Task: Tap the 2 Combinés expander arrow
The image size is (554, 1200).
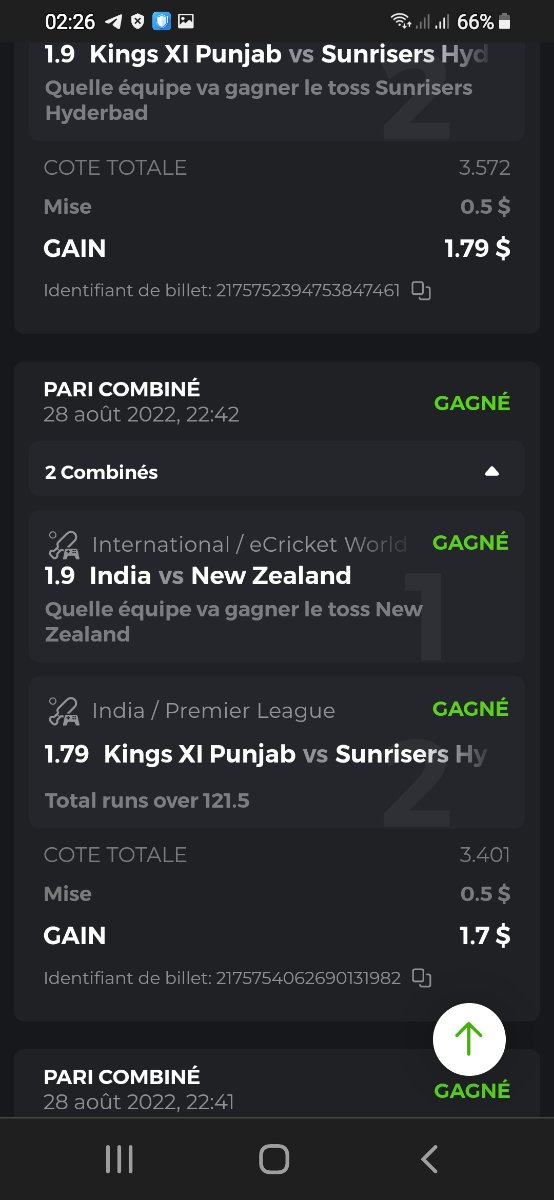Action: 491,472
